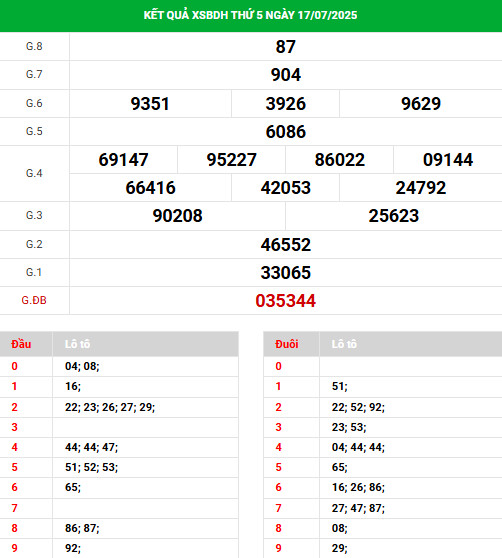502x558 pixels.
Task: Click the G.3 number 90208
Action: (177, 216)
